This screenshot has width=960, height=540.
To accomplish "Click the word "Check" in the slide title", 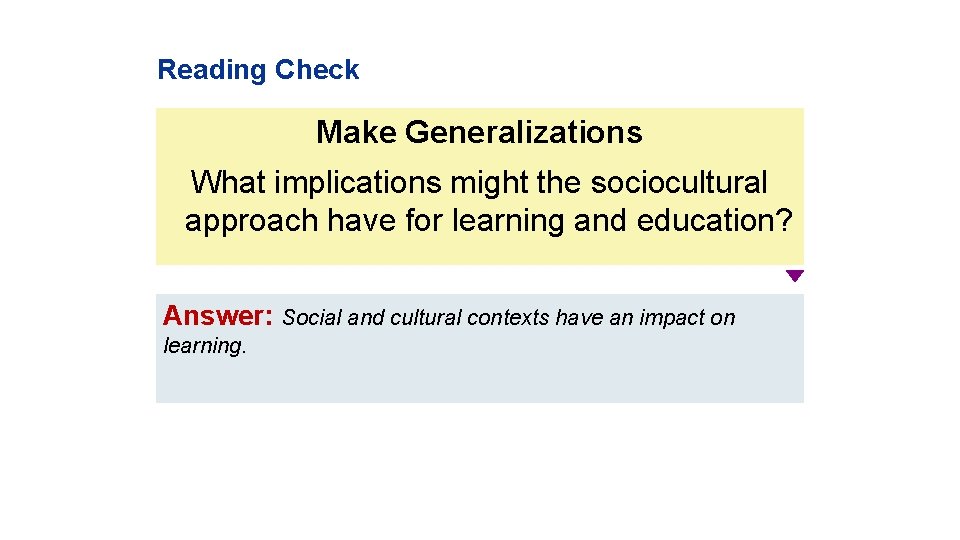I will tap(317, 70).
